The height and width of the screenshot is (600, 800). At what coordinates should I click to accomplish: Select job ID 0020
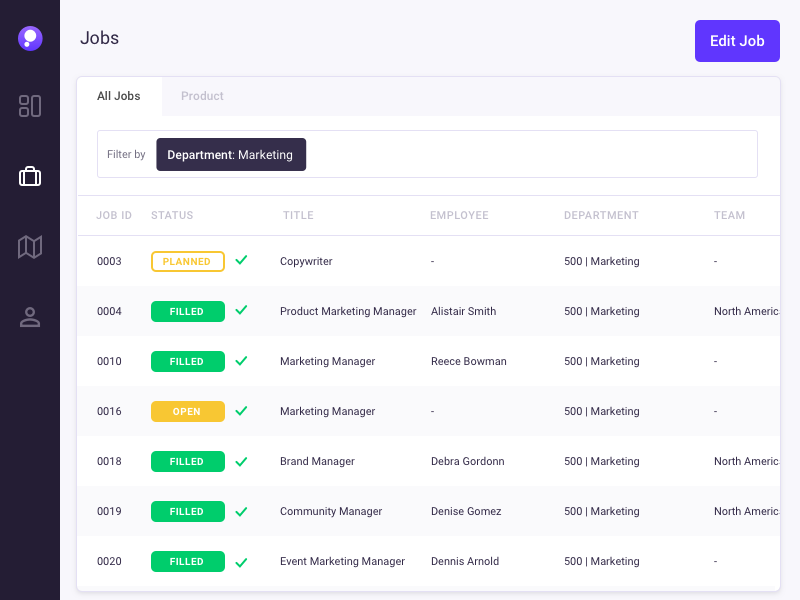point(109,561)
